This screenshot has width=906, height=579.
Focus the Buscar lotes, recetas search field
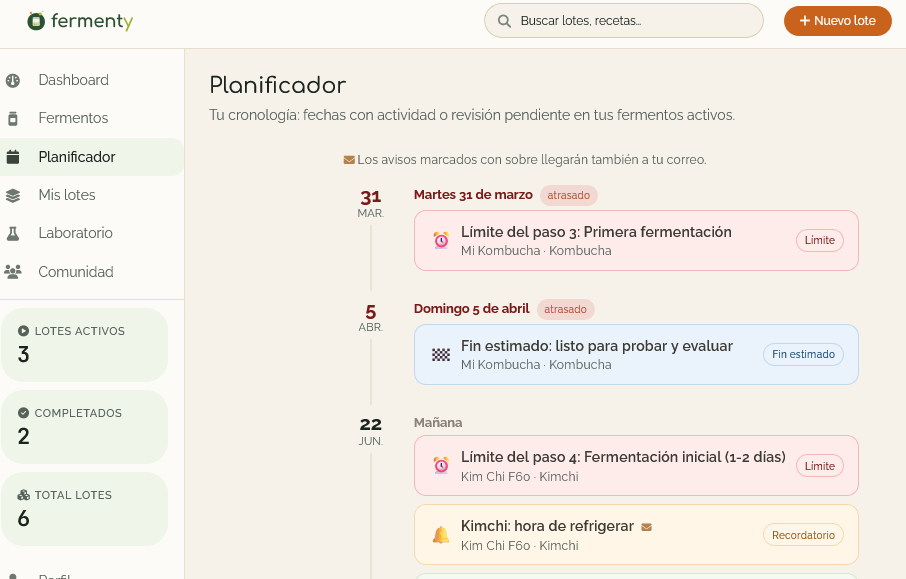(x=623, y=21)
